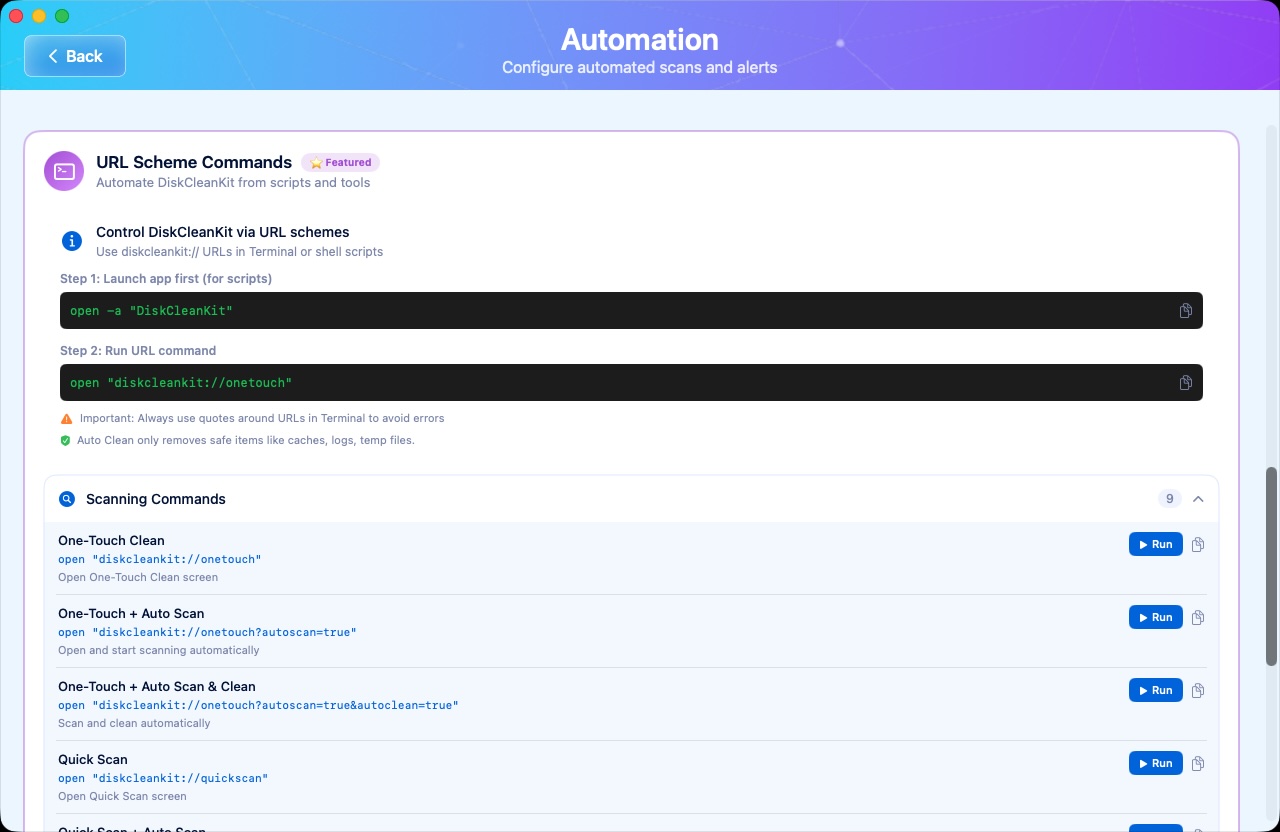
Task: Click the vertical scrollbar thumb
Action: [x=1271, y=565]
